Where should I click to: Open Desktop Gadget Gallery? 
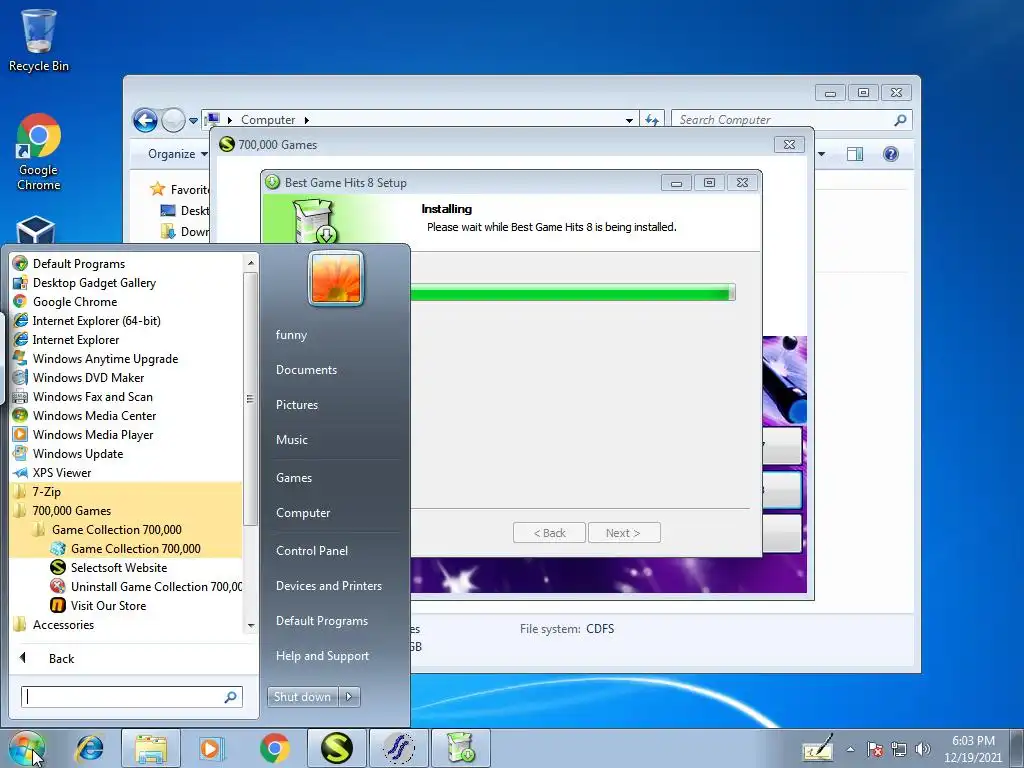click(84, 283)
